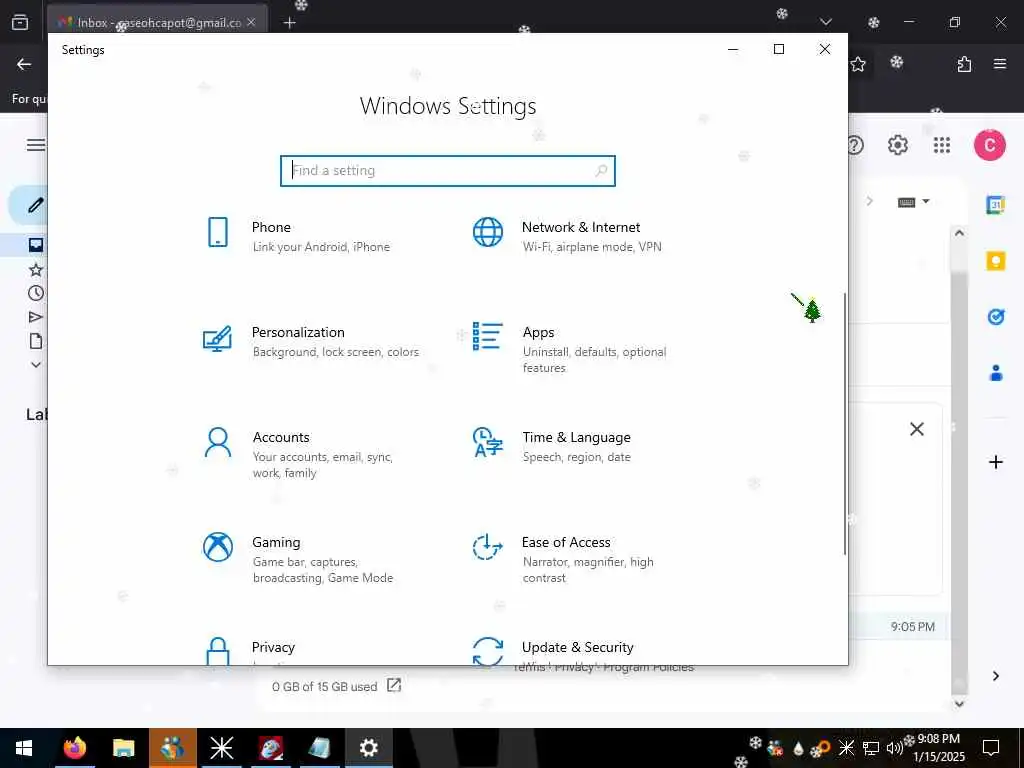
Task: Open Google Tasks side panel icon
Action: pos(996,317)
